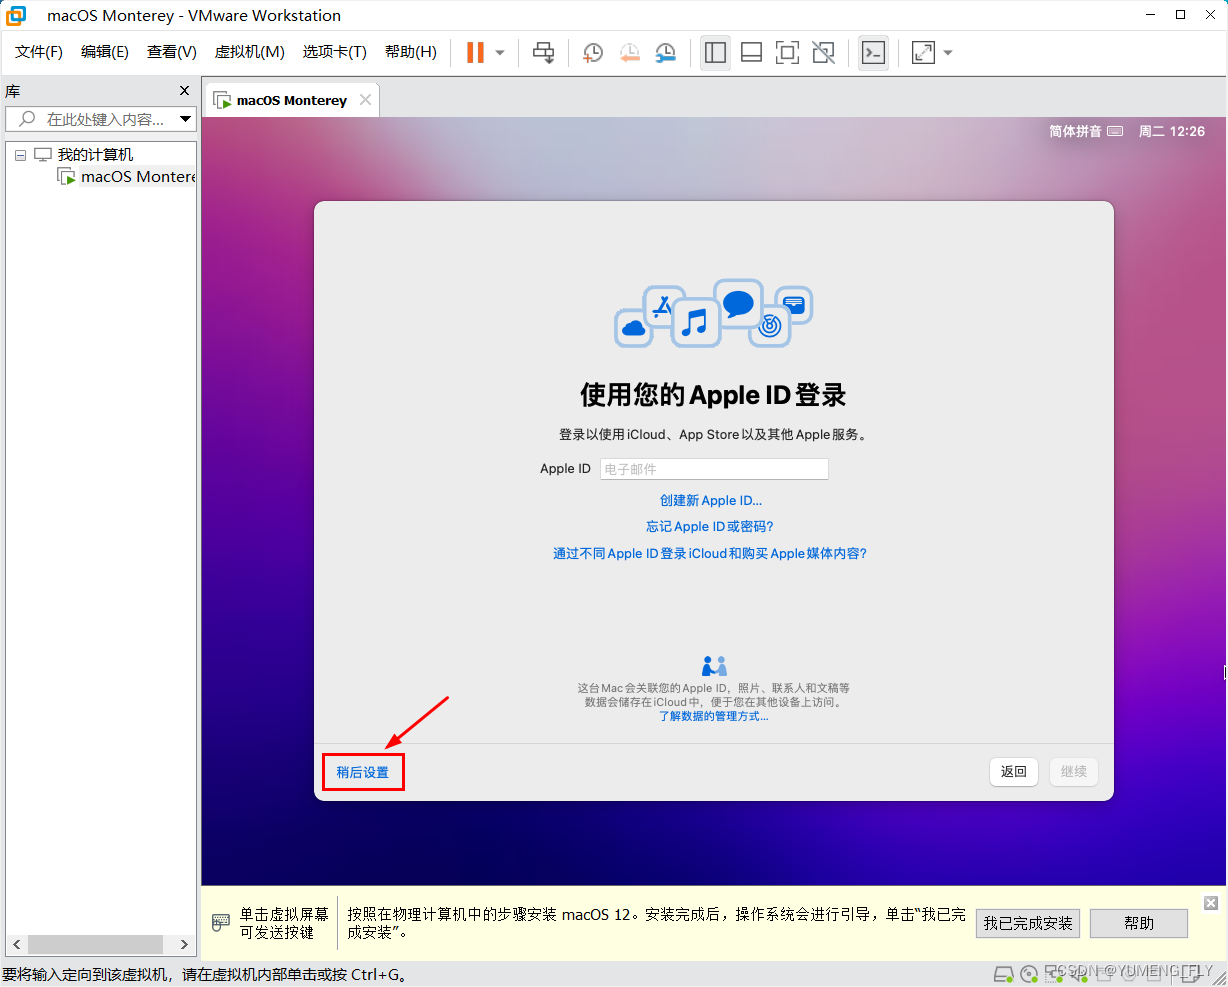Toggle the thumbnail bar view
The height and width of the screenshot is (987, 1228).
(x=751, y=53)
